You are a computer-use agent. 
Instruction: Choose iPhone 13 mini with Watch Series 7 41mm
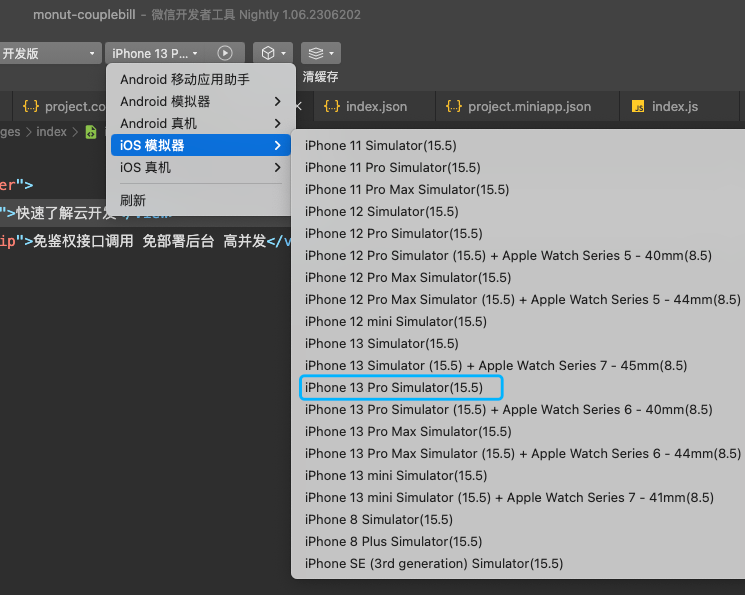[x=518, y=498]
